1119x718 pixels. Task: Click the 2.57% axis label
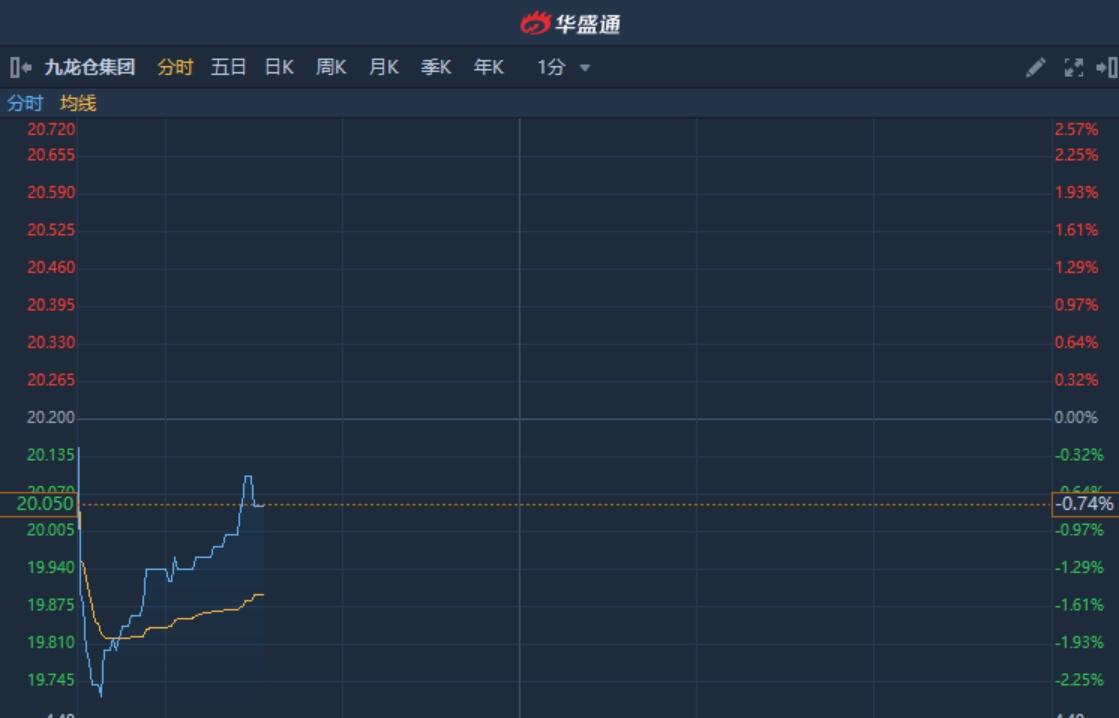(1076, 129)
